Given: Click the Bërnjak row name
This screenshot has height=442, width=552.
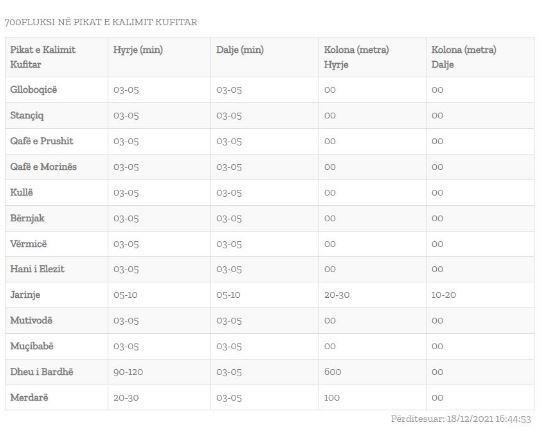Looking at the screenshot, I should pyautogui.click(x=27, y=218).
